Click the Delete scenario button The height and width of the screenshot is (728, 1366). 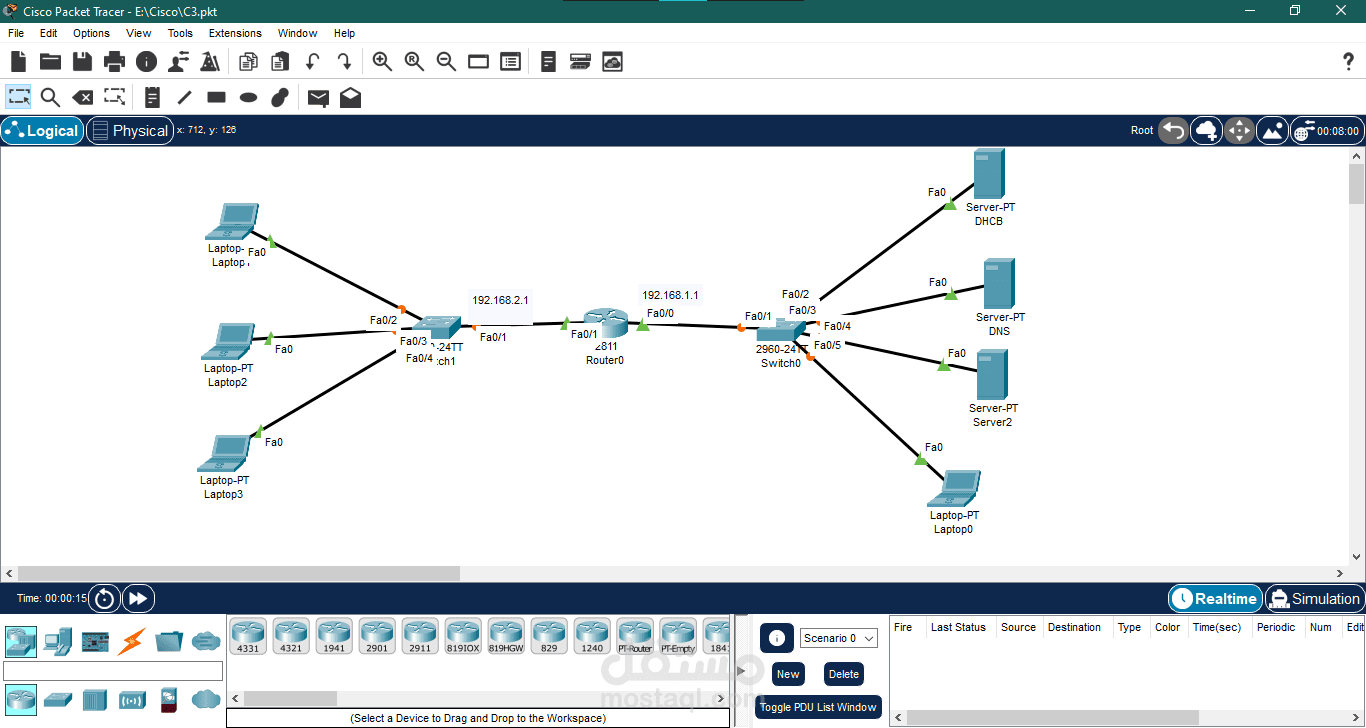click(844, 674)
